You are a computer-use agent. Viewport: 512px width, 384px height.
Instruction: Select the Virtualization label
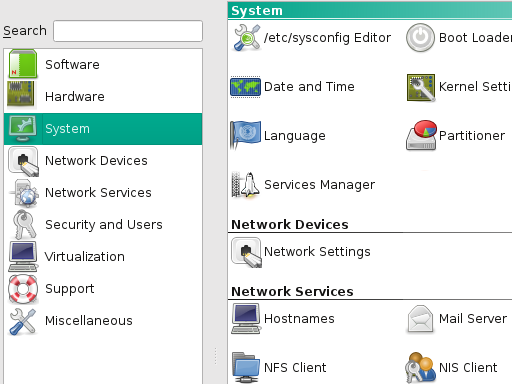85,256
